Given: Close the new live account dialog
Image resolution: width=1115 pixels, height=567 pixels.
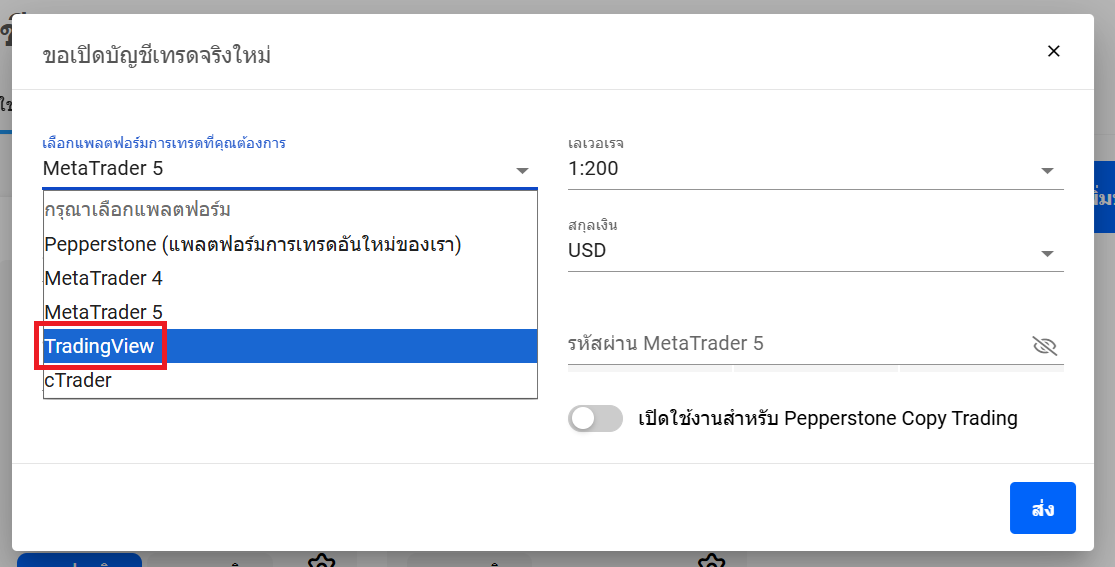Looking at the screenshot, I should click(x=1053, y=51).
